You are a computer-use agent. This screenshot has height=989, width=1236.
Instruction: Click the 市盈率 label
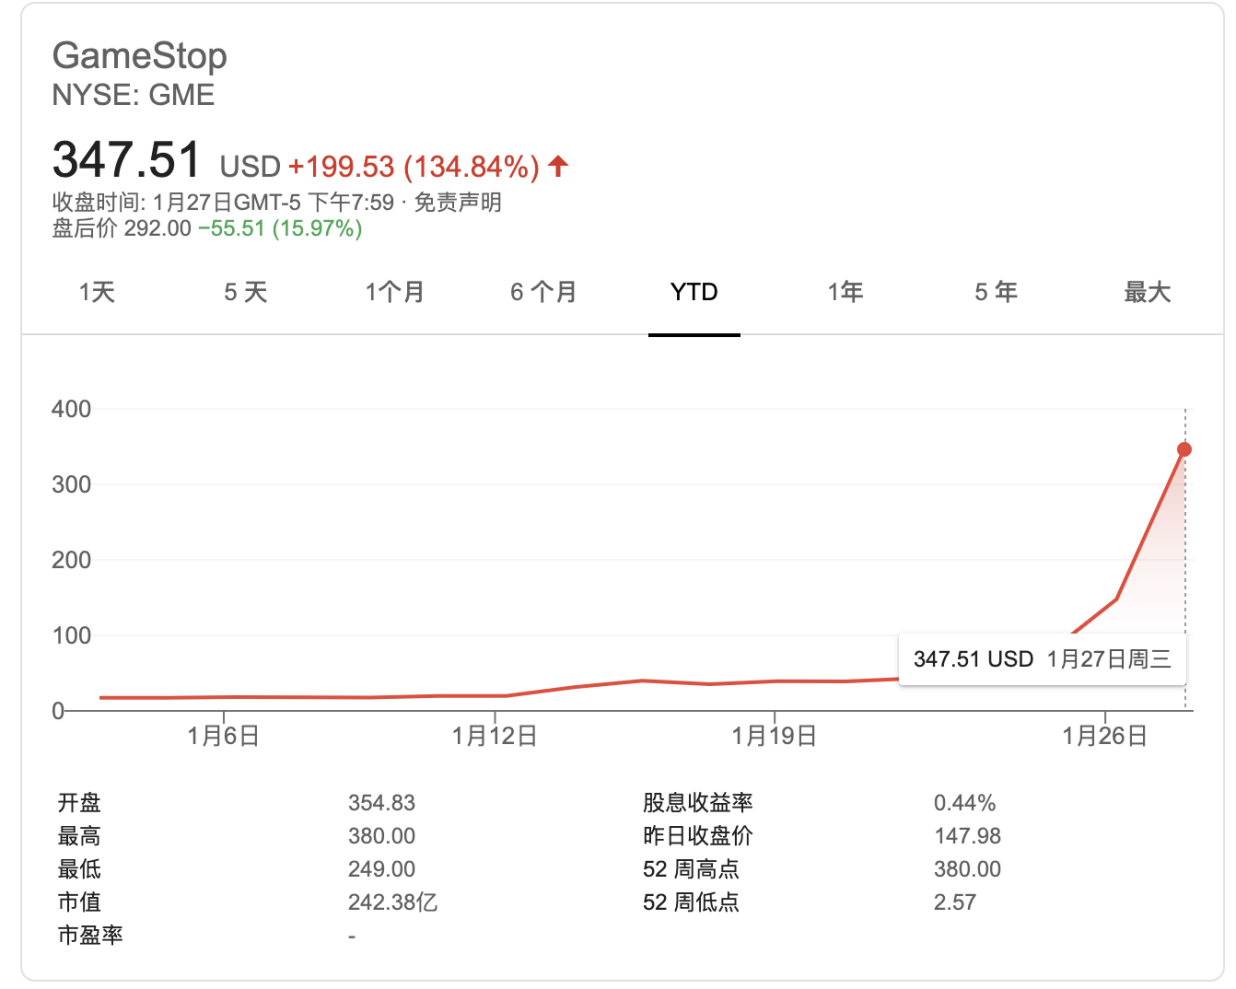point(90,935)
